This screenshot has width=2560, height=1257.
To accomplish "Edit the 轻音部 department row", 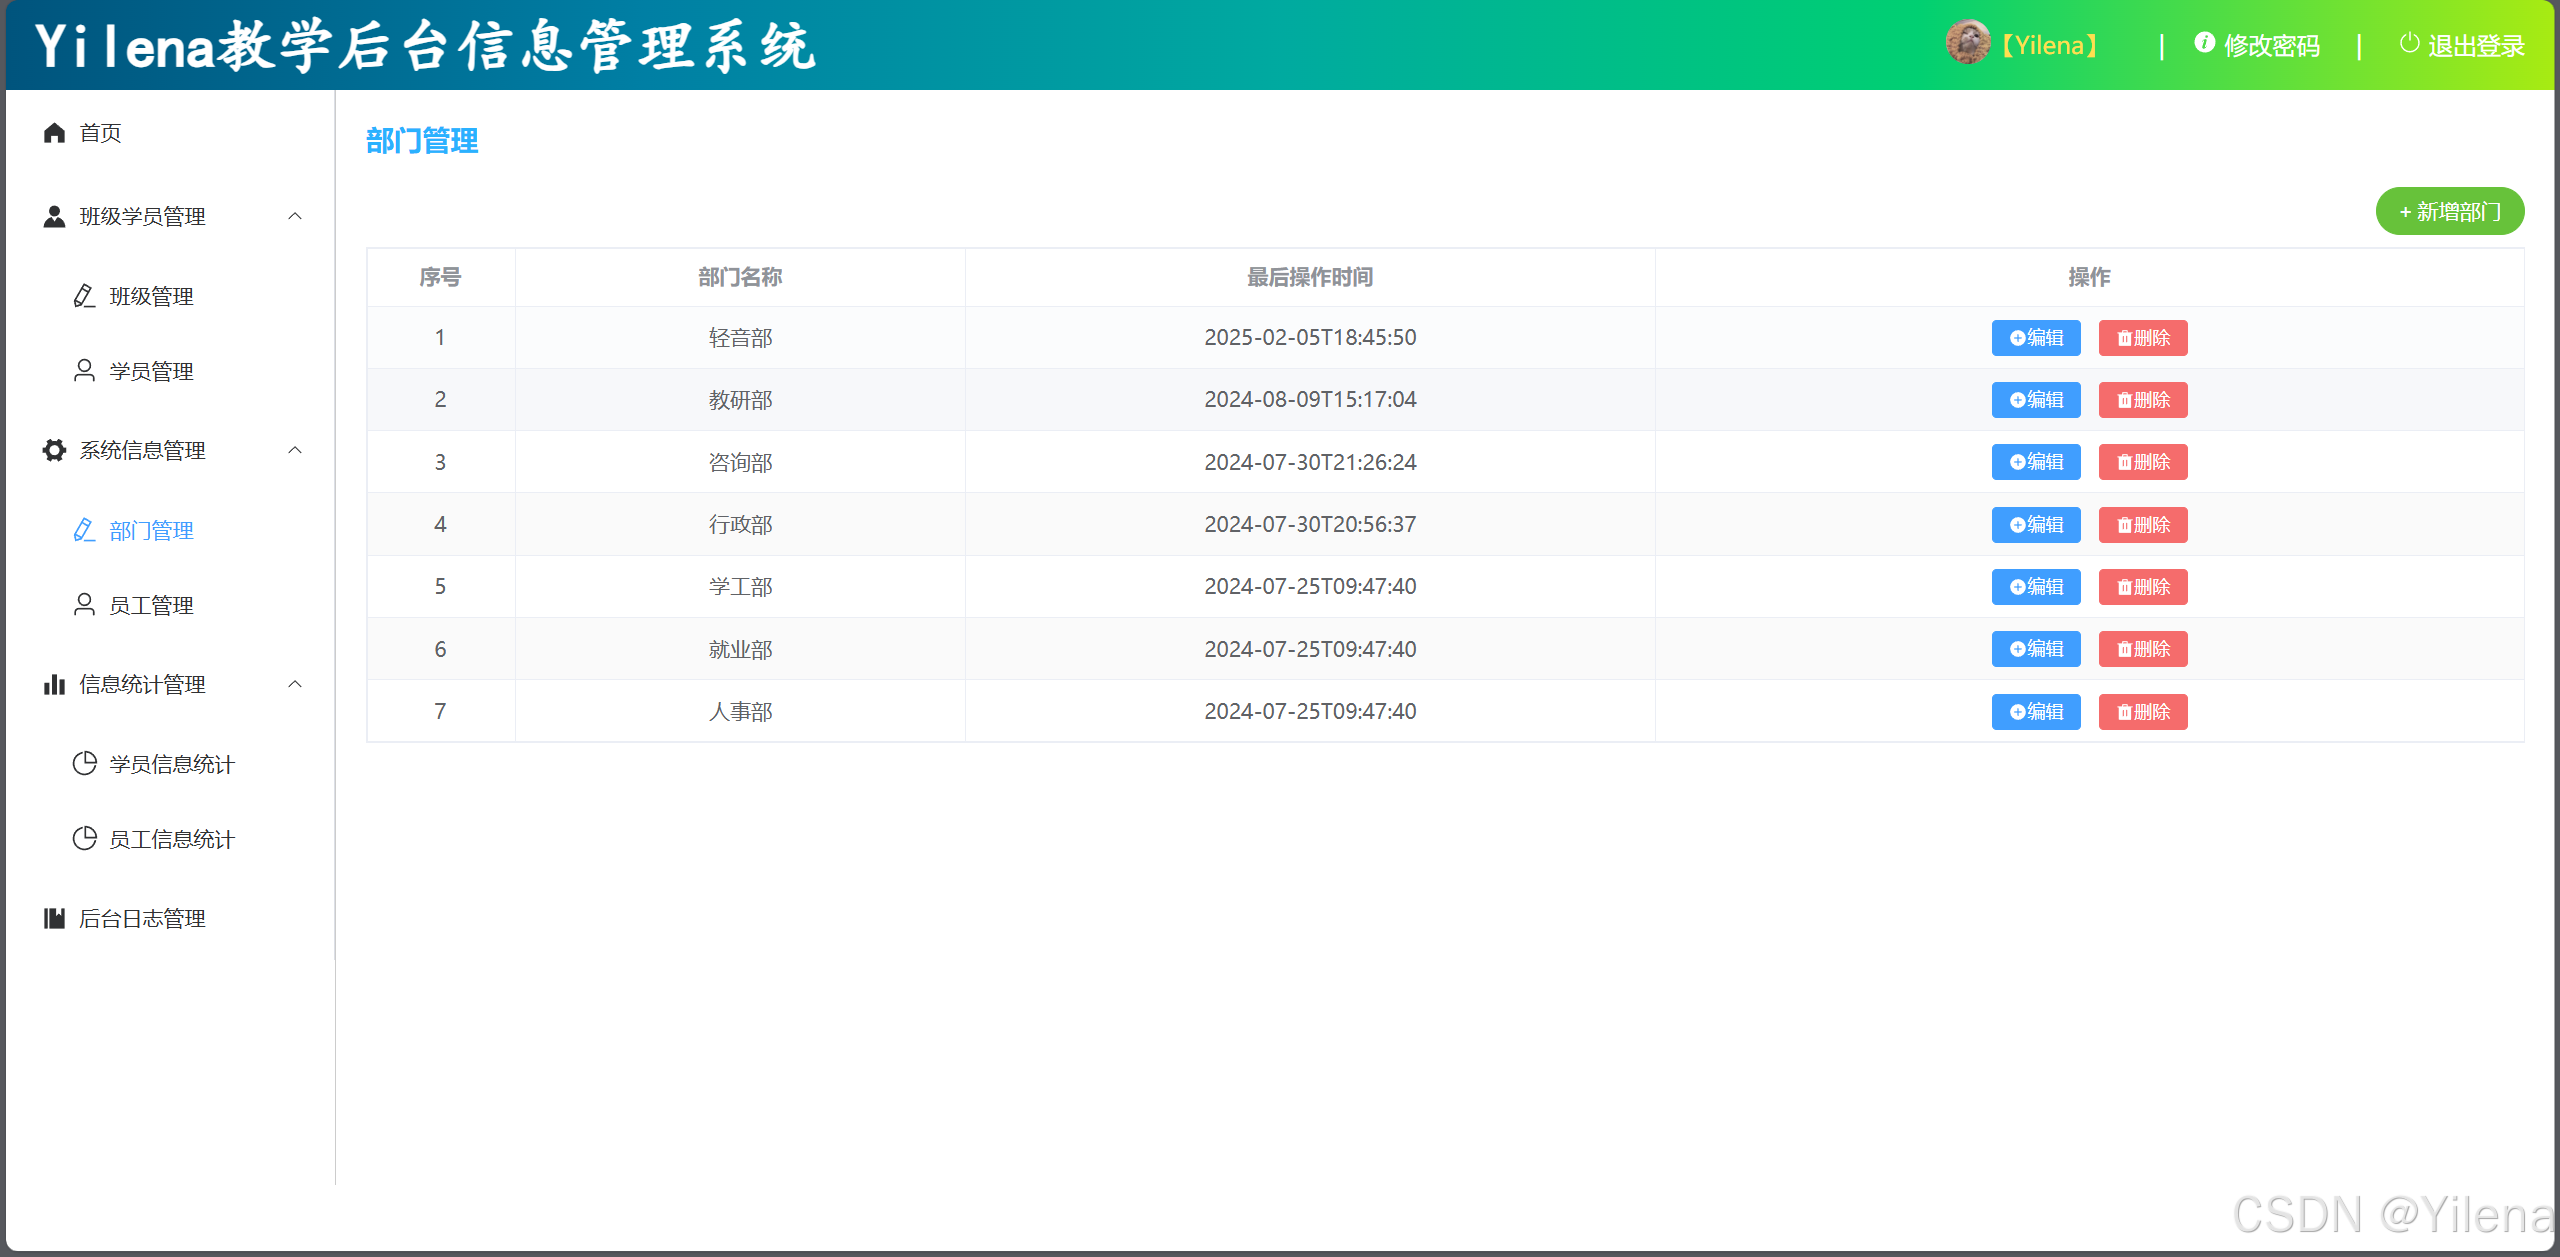I will pos(2035,338).
